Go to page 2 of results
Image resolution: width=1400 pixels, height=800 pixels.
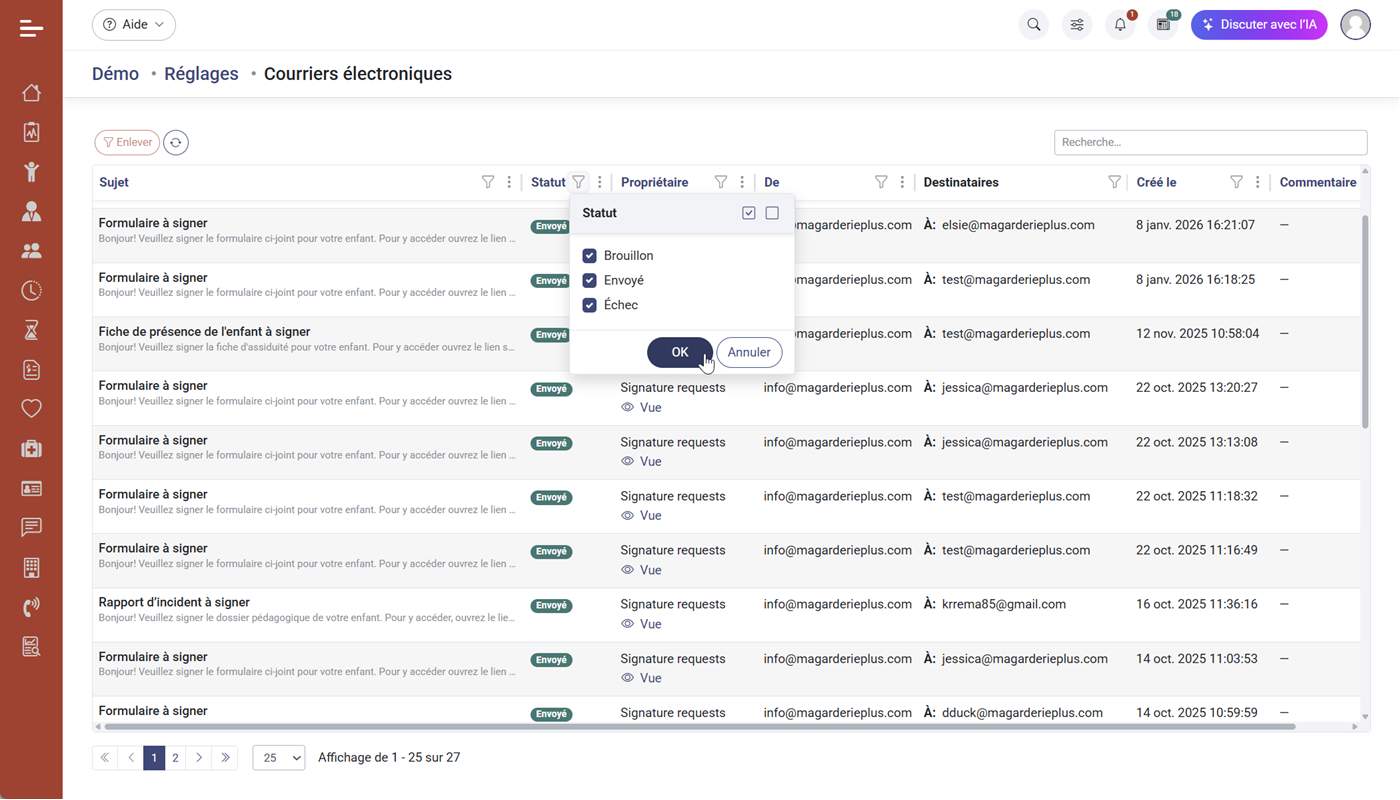pyautogui.click(x=175, y=758)
